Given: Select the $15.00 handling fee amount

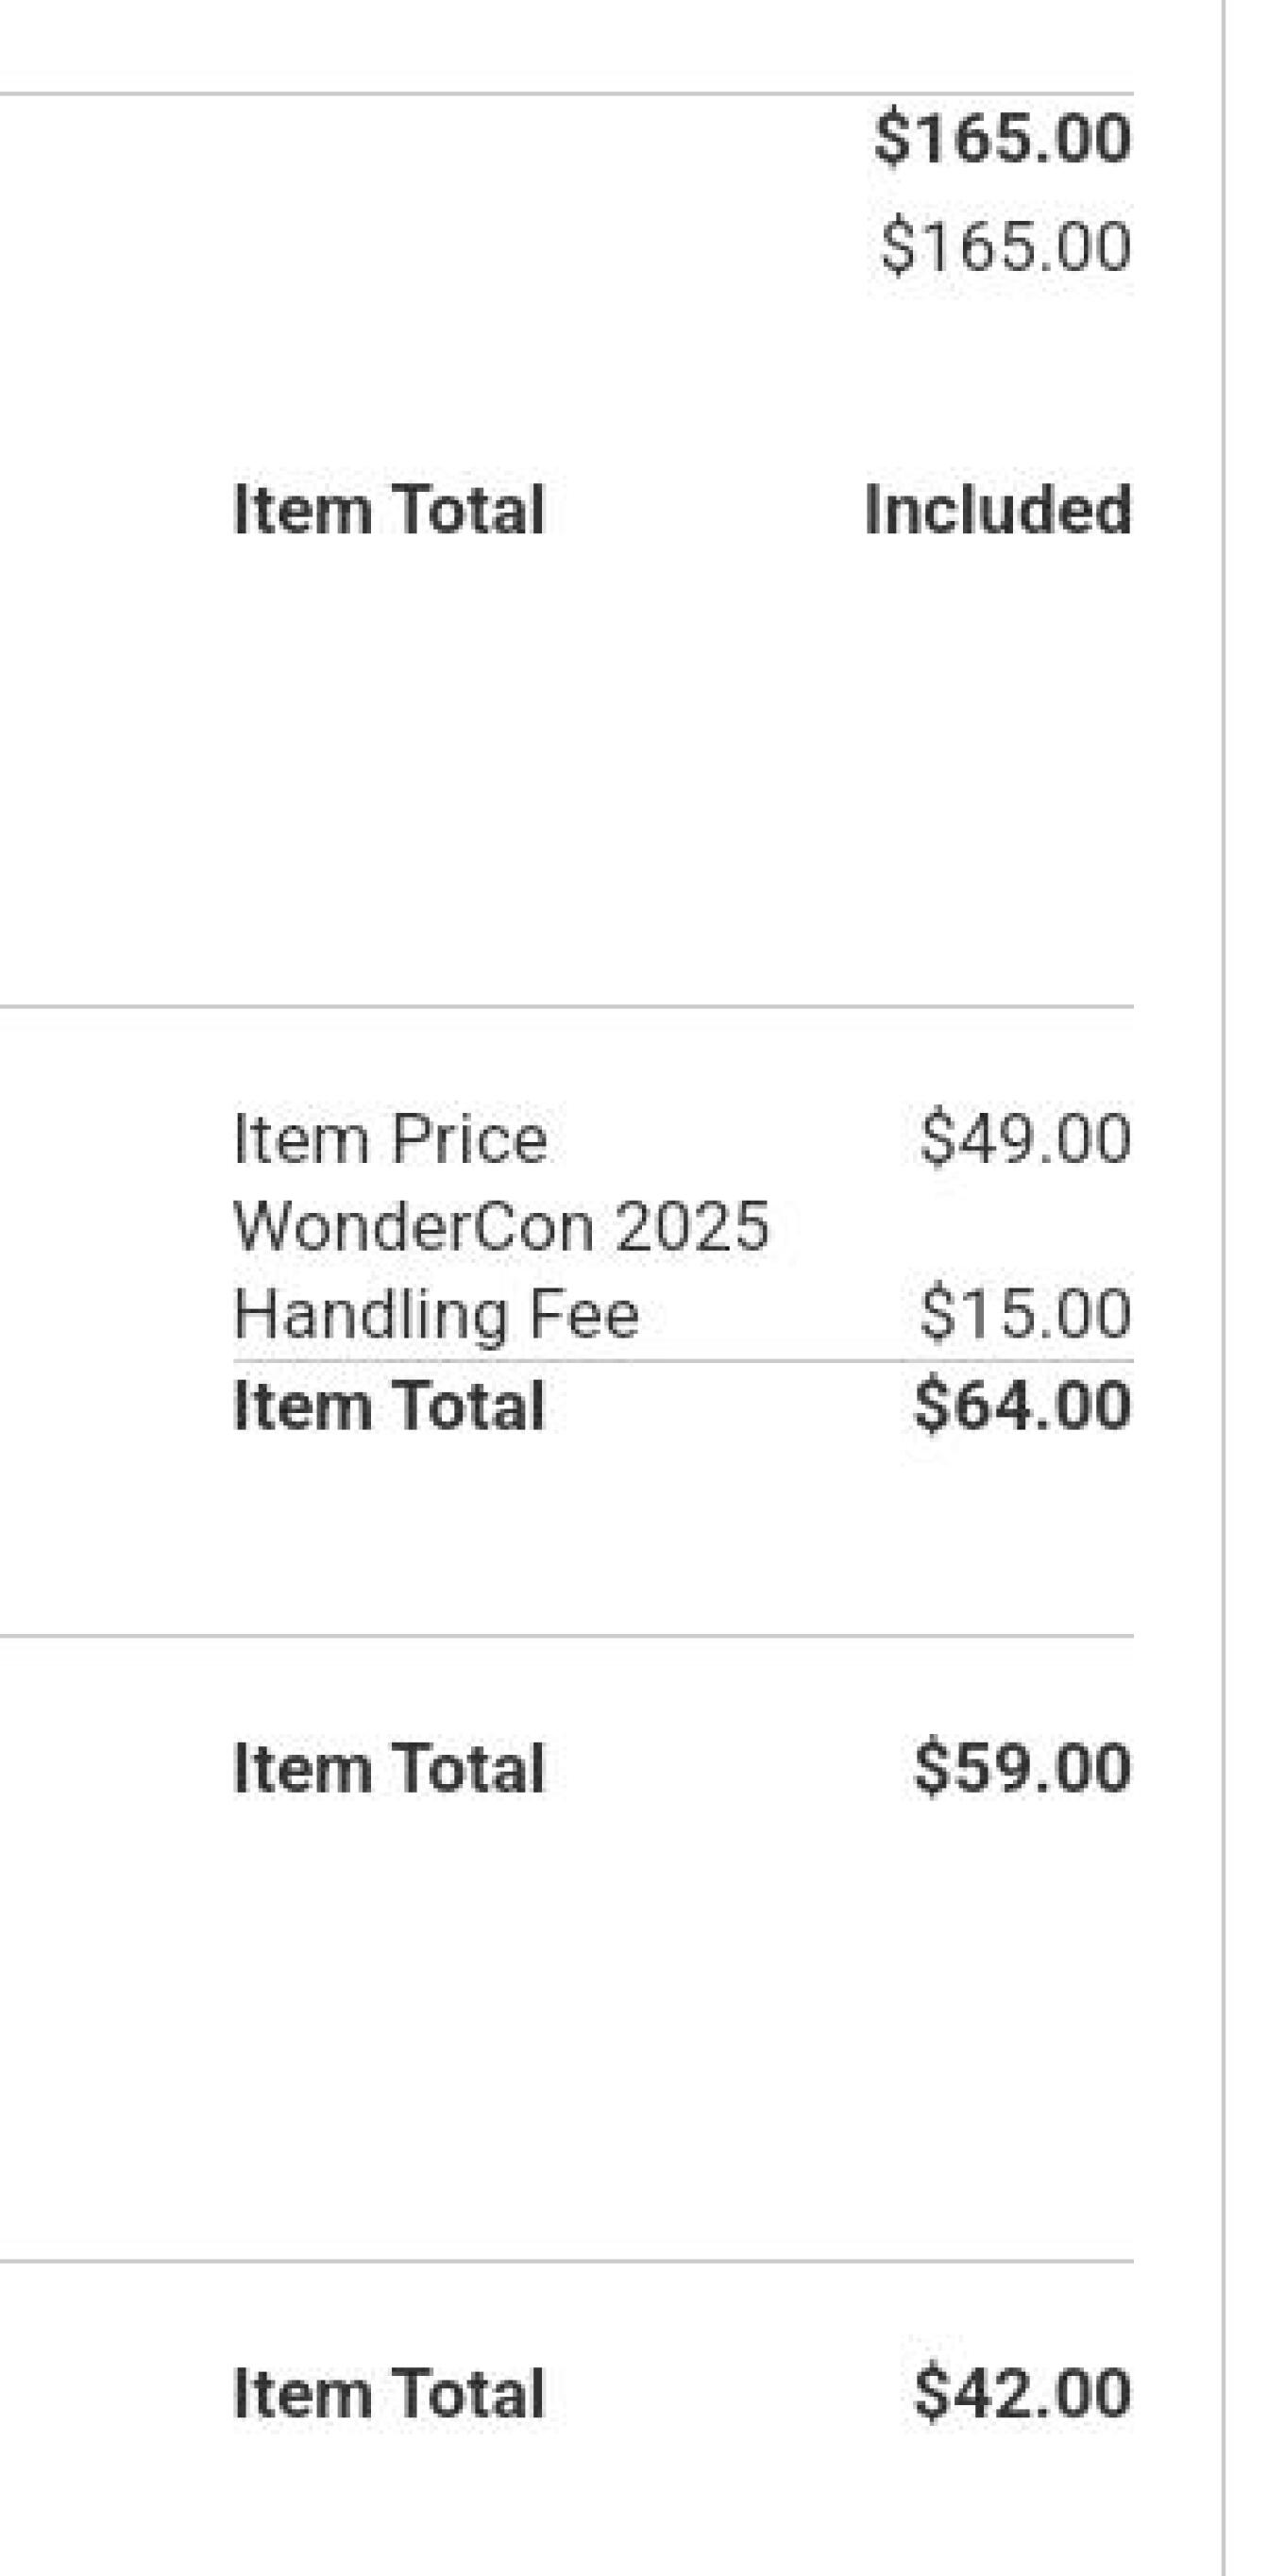Looking at the screenshot, I should tap(1025, 1313).
